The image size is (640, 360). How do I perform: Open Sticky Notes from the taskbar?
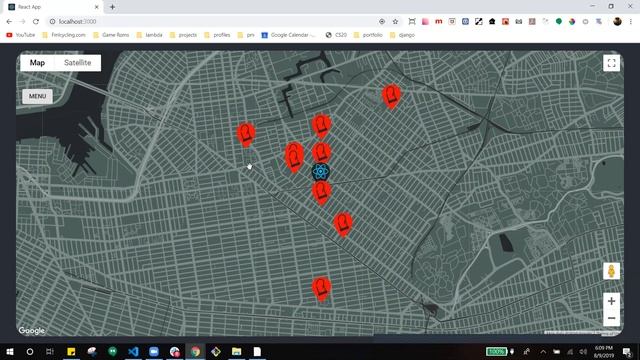coord(71,351)
